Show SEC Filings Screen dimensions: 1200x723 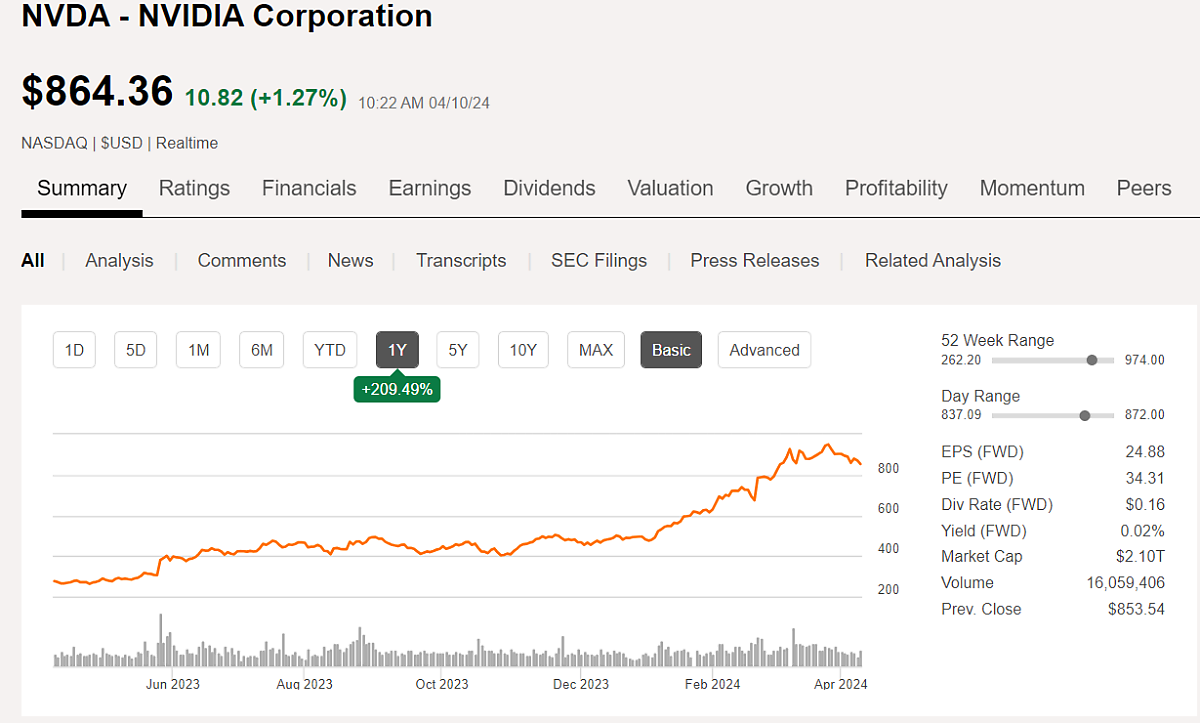pyautogui.click(x=599, y=260)
